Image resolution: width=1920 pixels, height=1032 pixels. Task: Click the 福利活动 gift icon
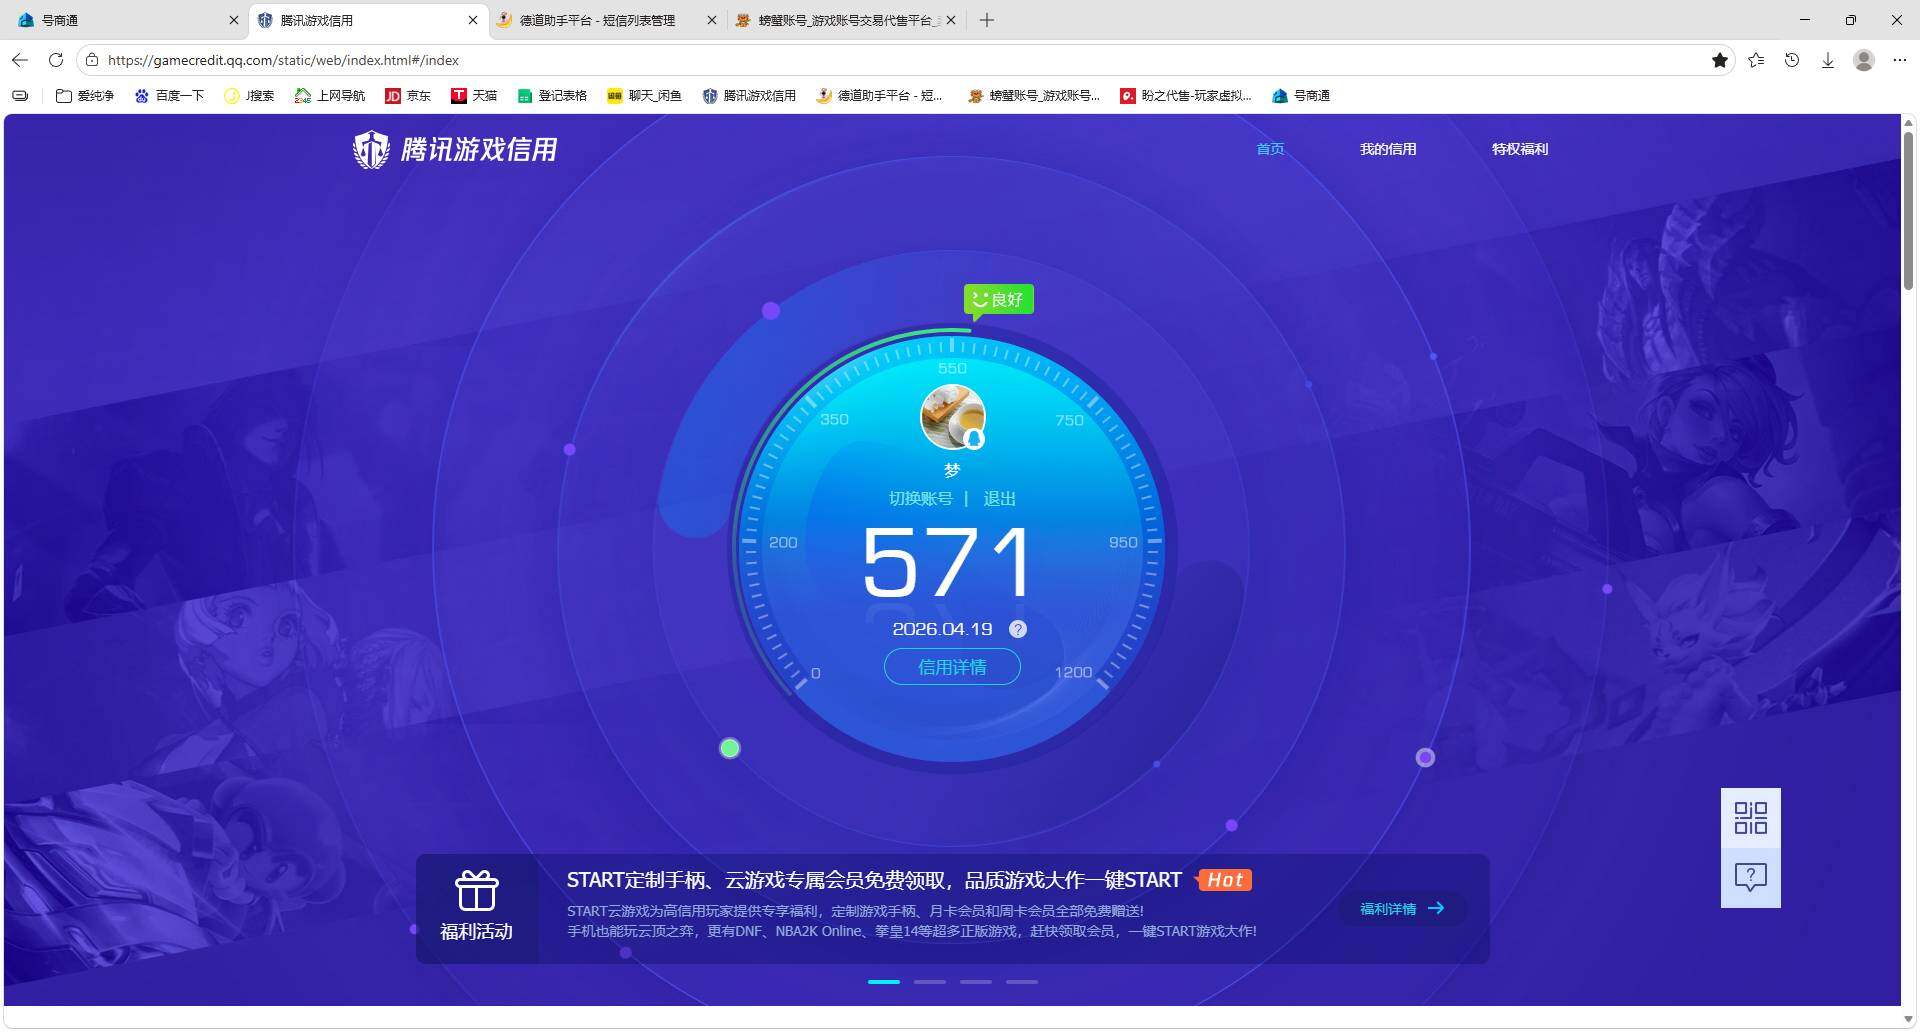click(x=477, y=890)
